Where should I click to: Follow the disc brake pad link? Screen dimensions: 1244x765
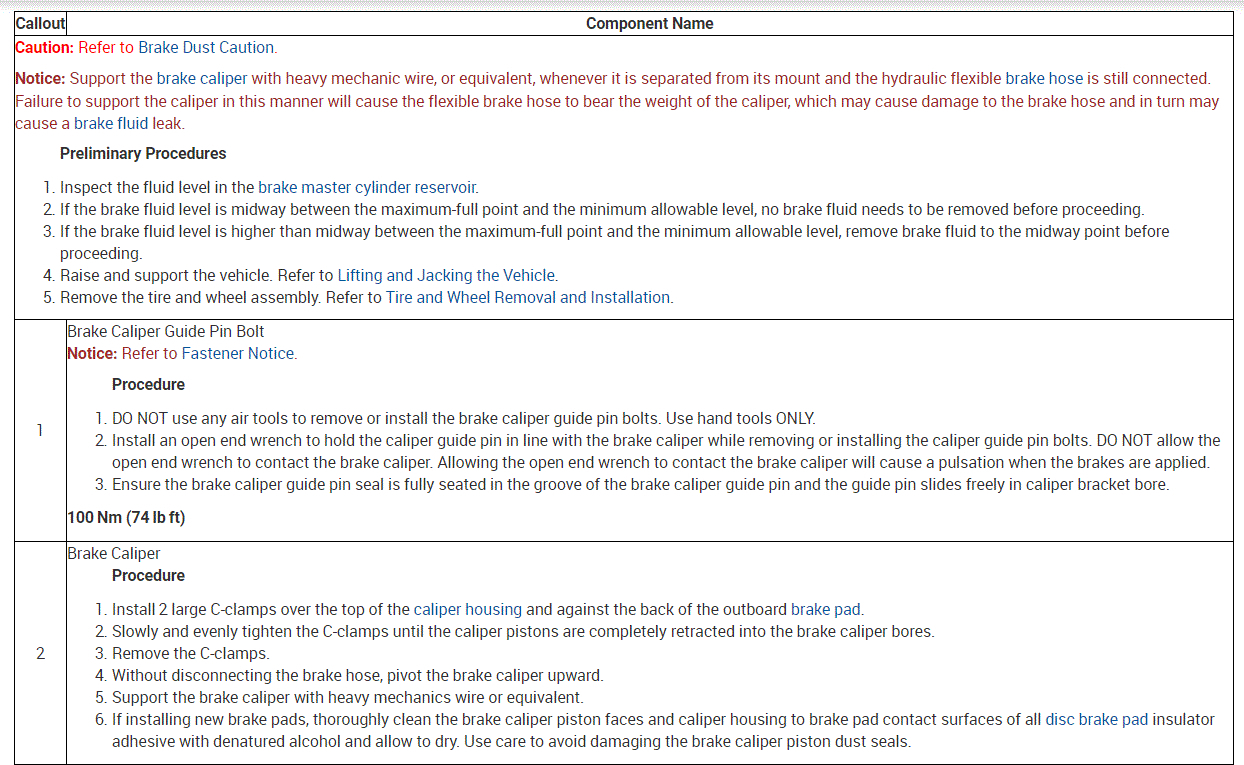1096,719
